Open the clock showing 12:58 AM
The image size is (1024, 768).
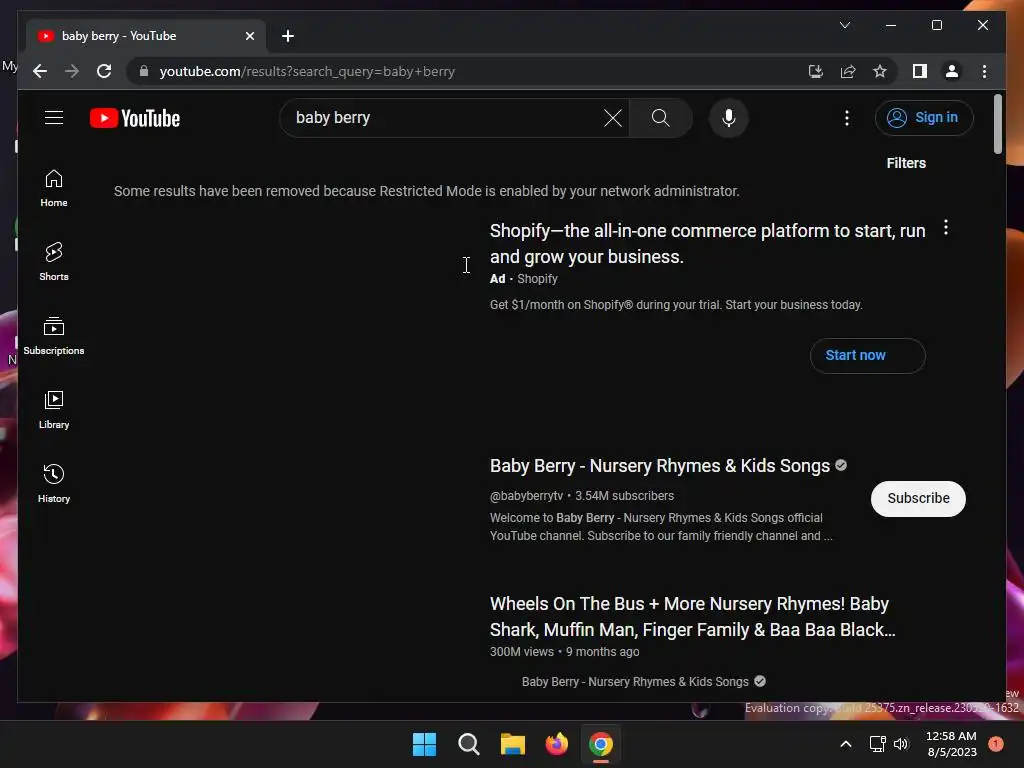952,744
